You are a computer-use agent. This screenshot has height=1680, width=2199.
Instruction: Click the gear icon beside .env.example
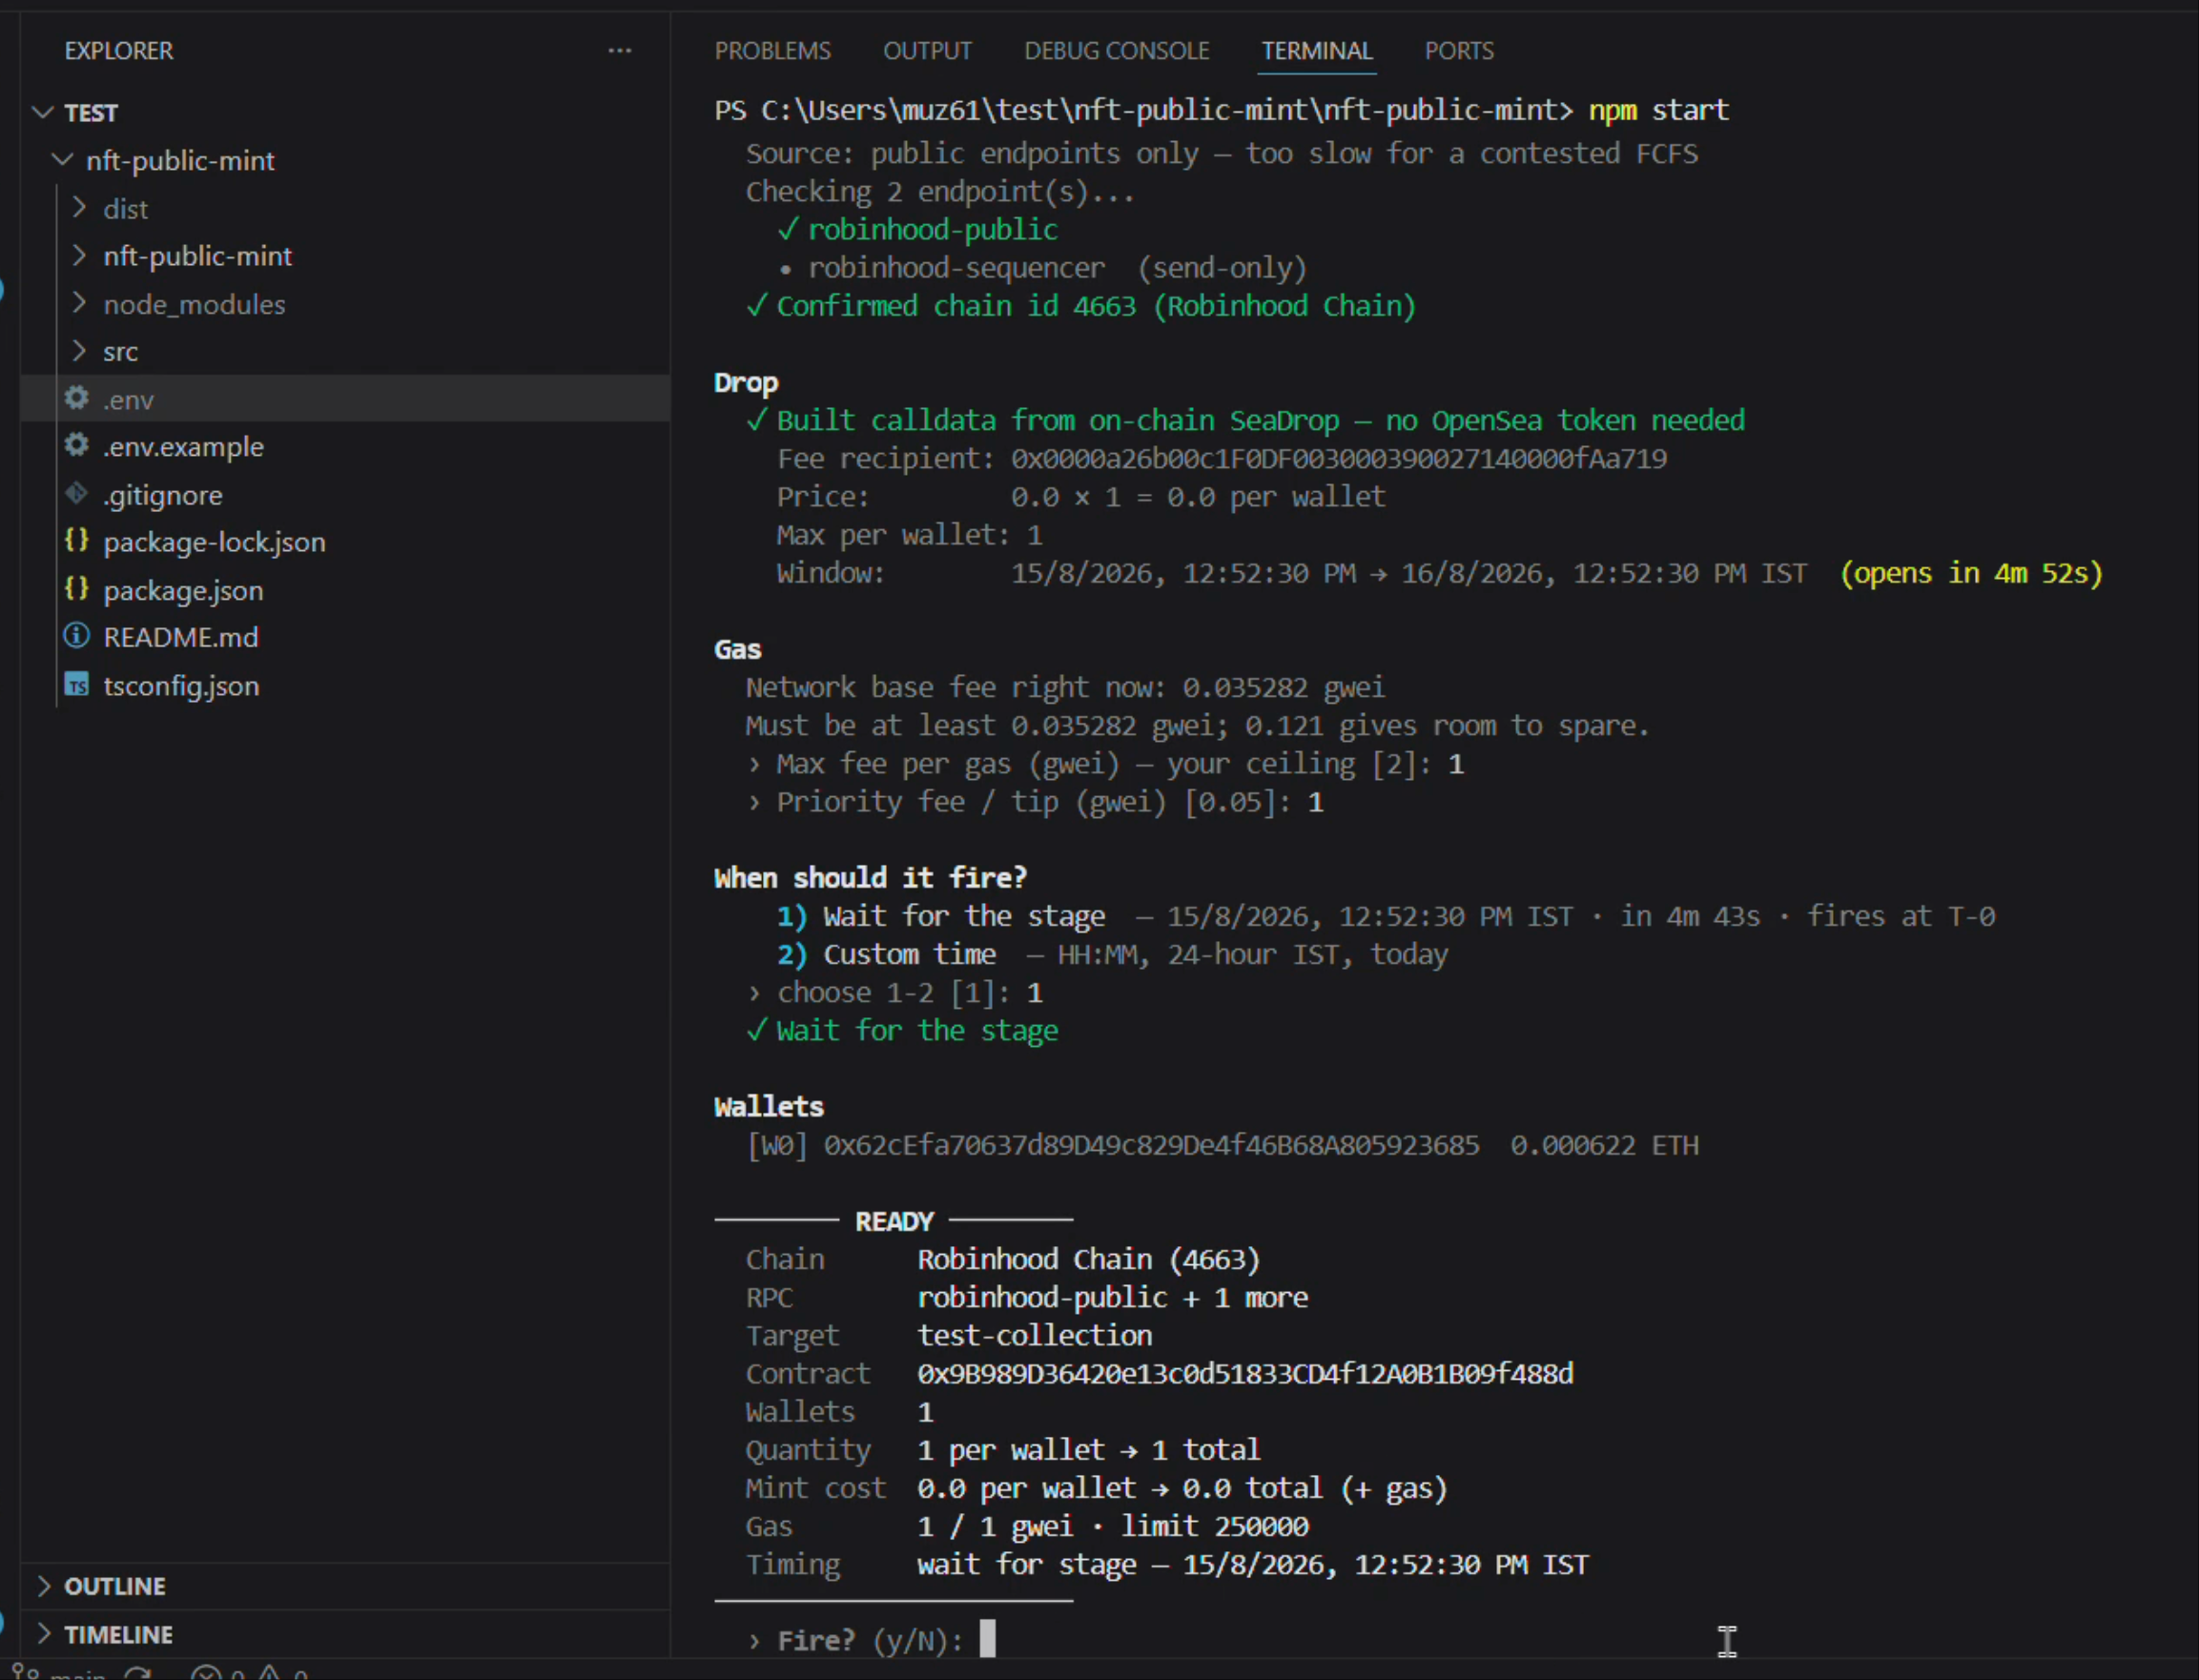tap(77, 446)
